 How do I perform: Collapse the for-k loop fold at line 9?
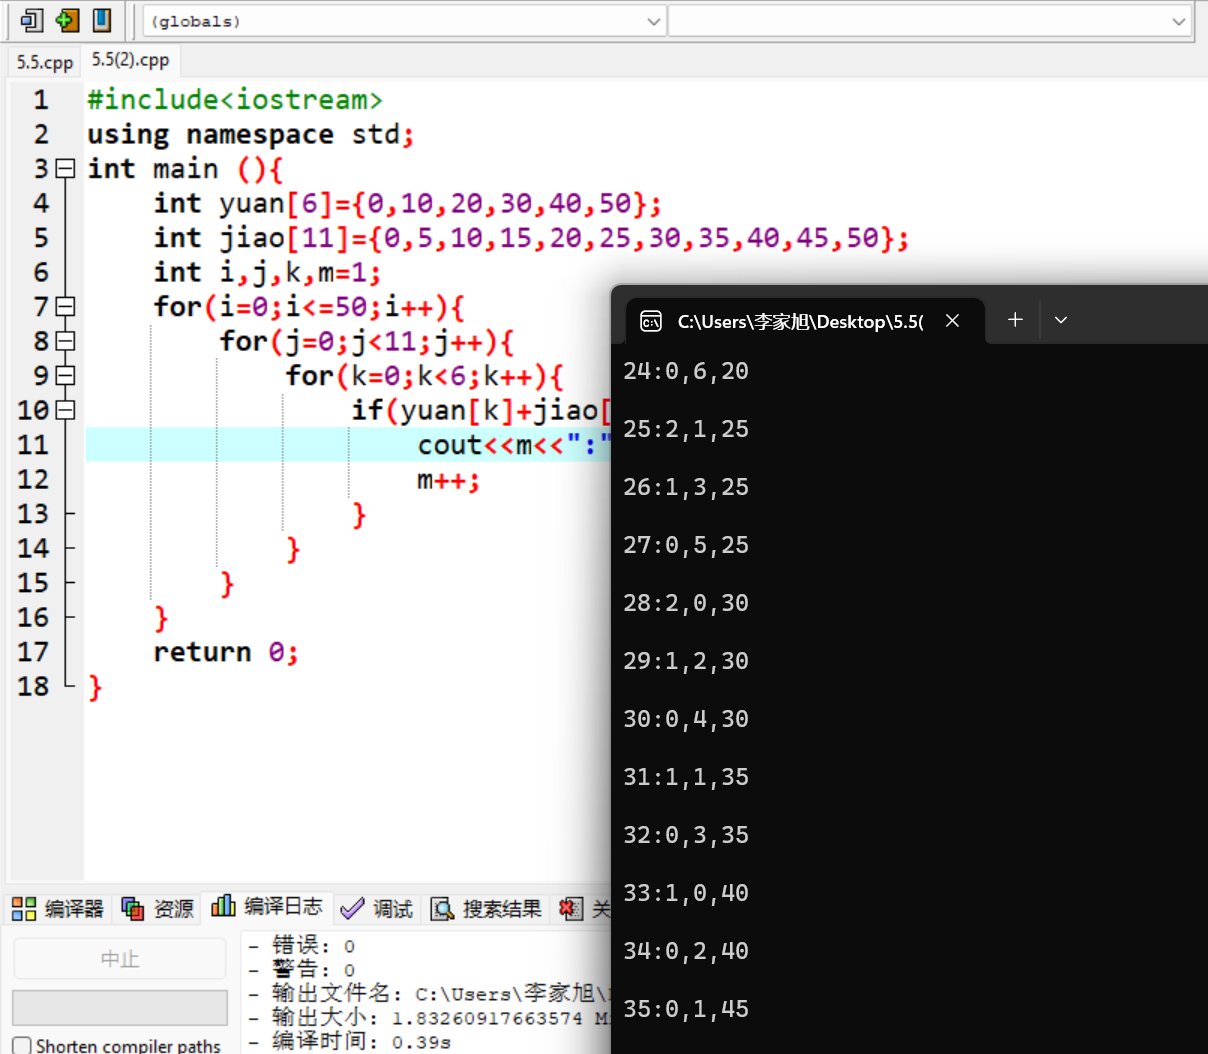point(65,376)
